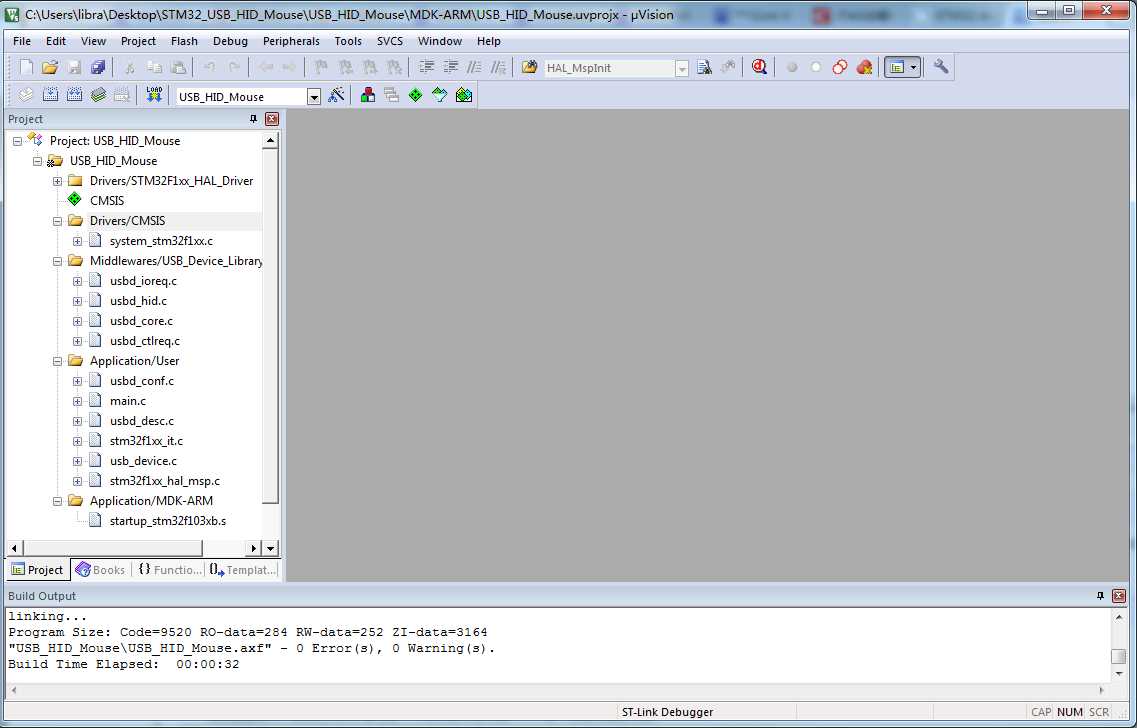Screen dimensions: 1137x728
Task: Disable all breakpoints with the toolbar icon
Action: pyautogui.click(x=840, y=67)
